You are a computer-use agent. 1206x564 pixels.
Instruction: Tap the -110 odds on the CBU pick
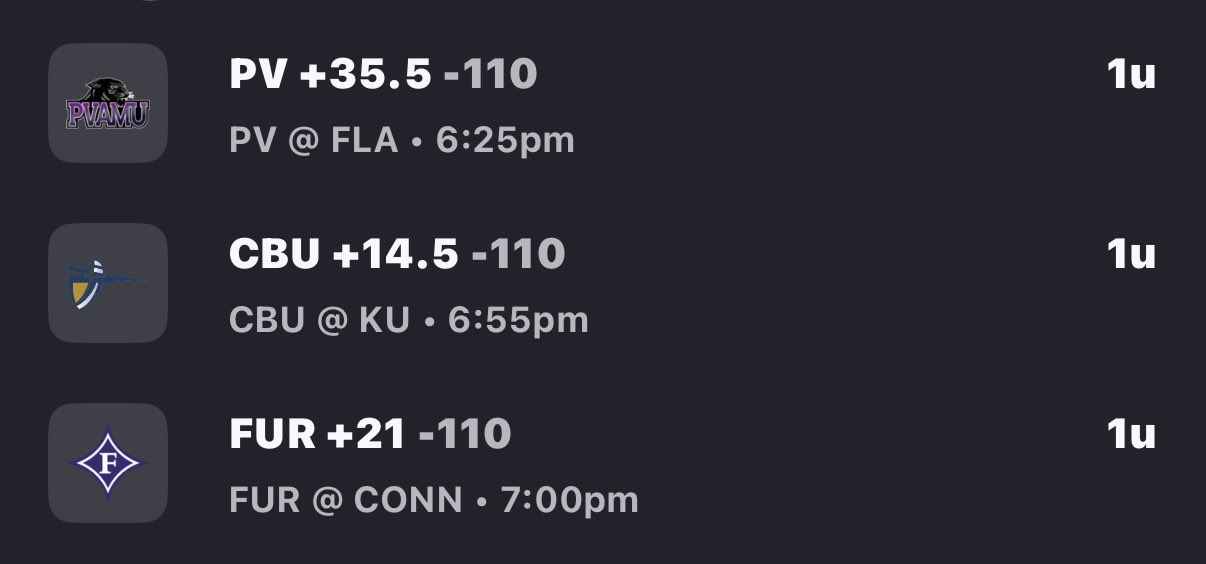pos(518,255)
